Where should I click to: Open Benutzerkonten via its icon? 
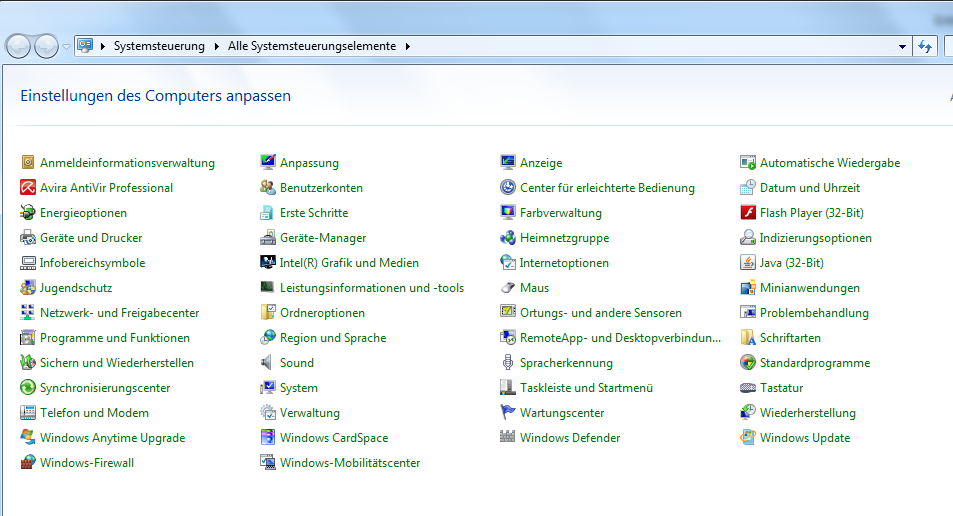point(268,187)
